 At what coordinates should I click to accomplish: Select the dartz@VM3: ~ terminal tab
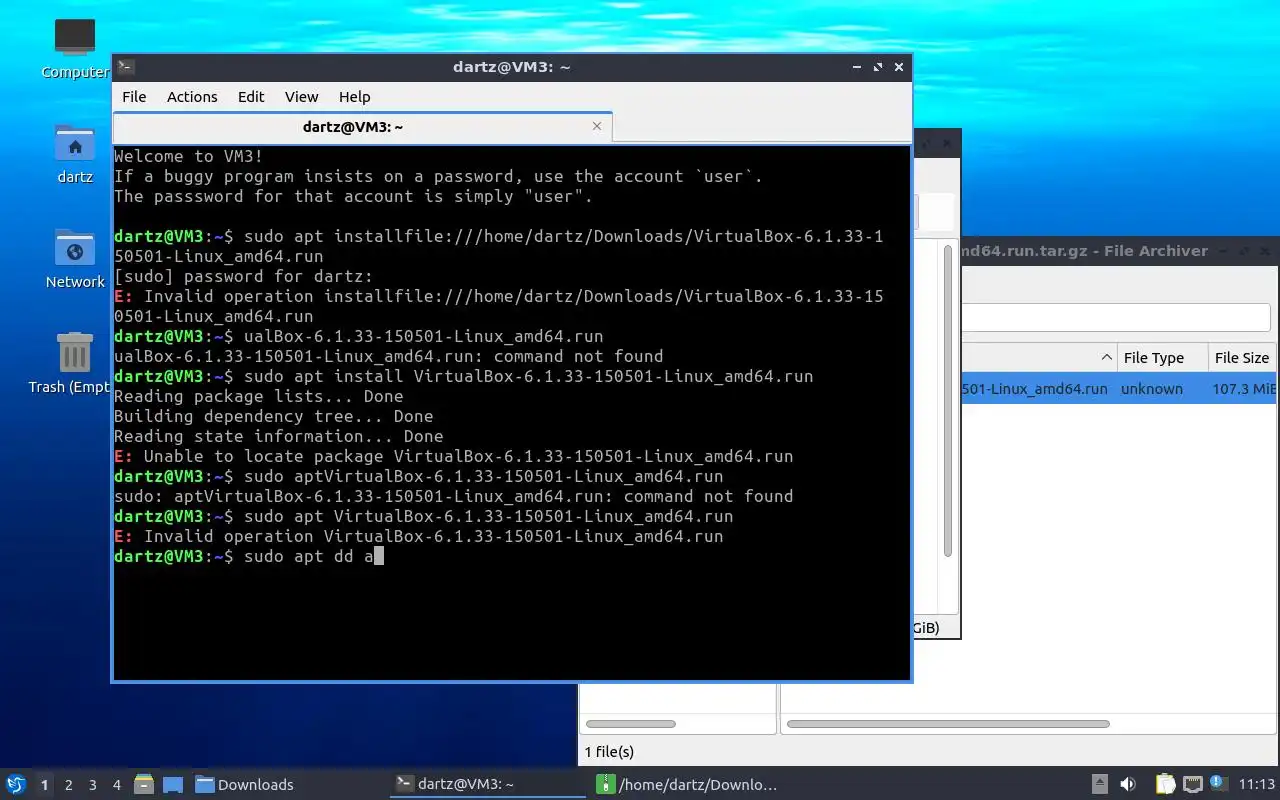352,127
